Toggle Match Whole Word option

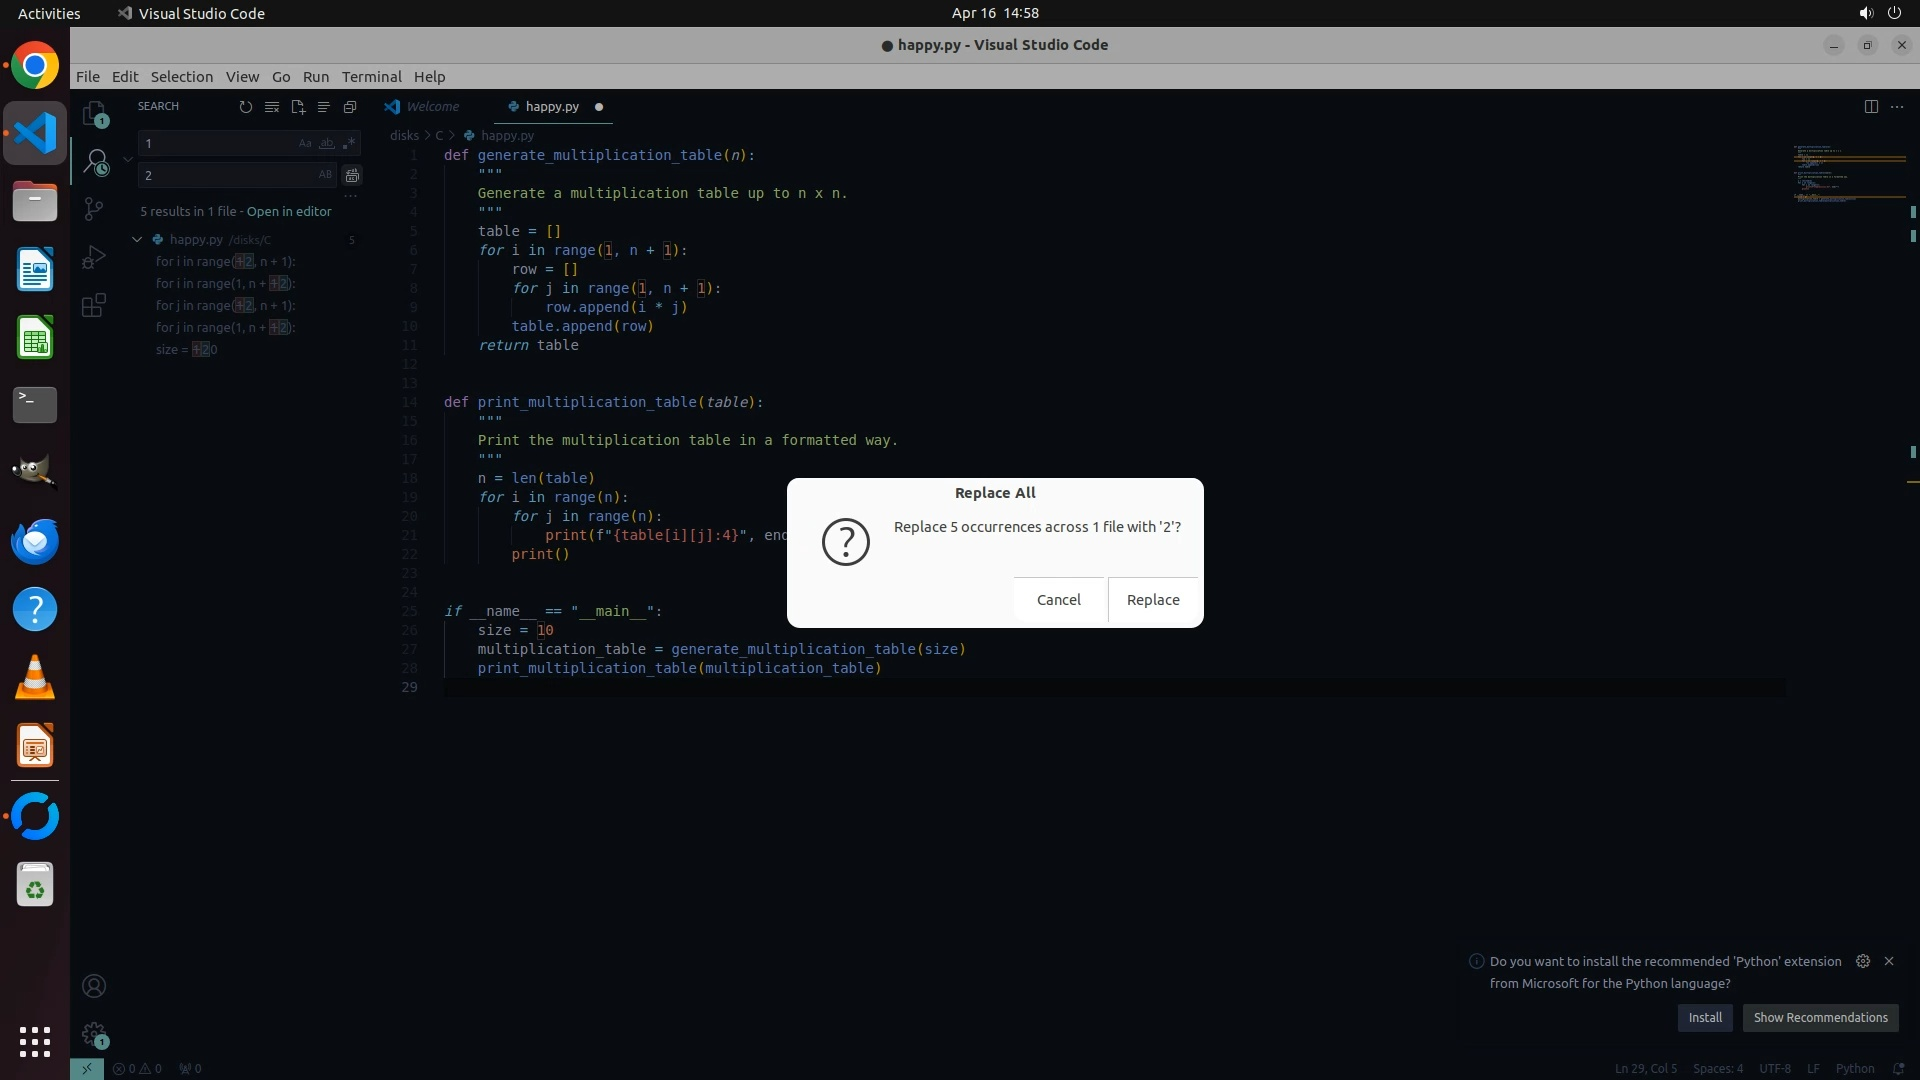pos(326,144)
